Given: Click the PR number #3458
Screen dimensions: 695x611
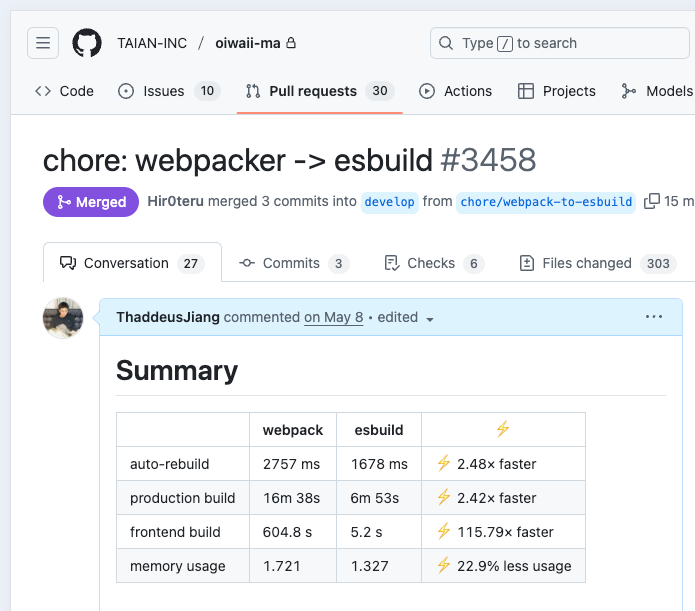Looking at the screenshot, I should tap(488, 160).
